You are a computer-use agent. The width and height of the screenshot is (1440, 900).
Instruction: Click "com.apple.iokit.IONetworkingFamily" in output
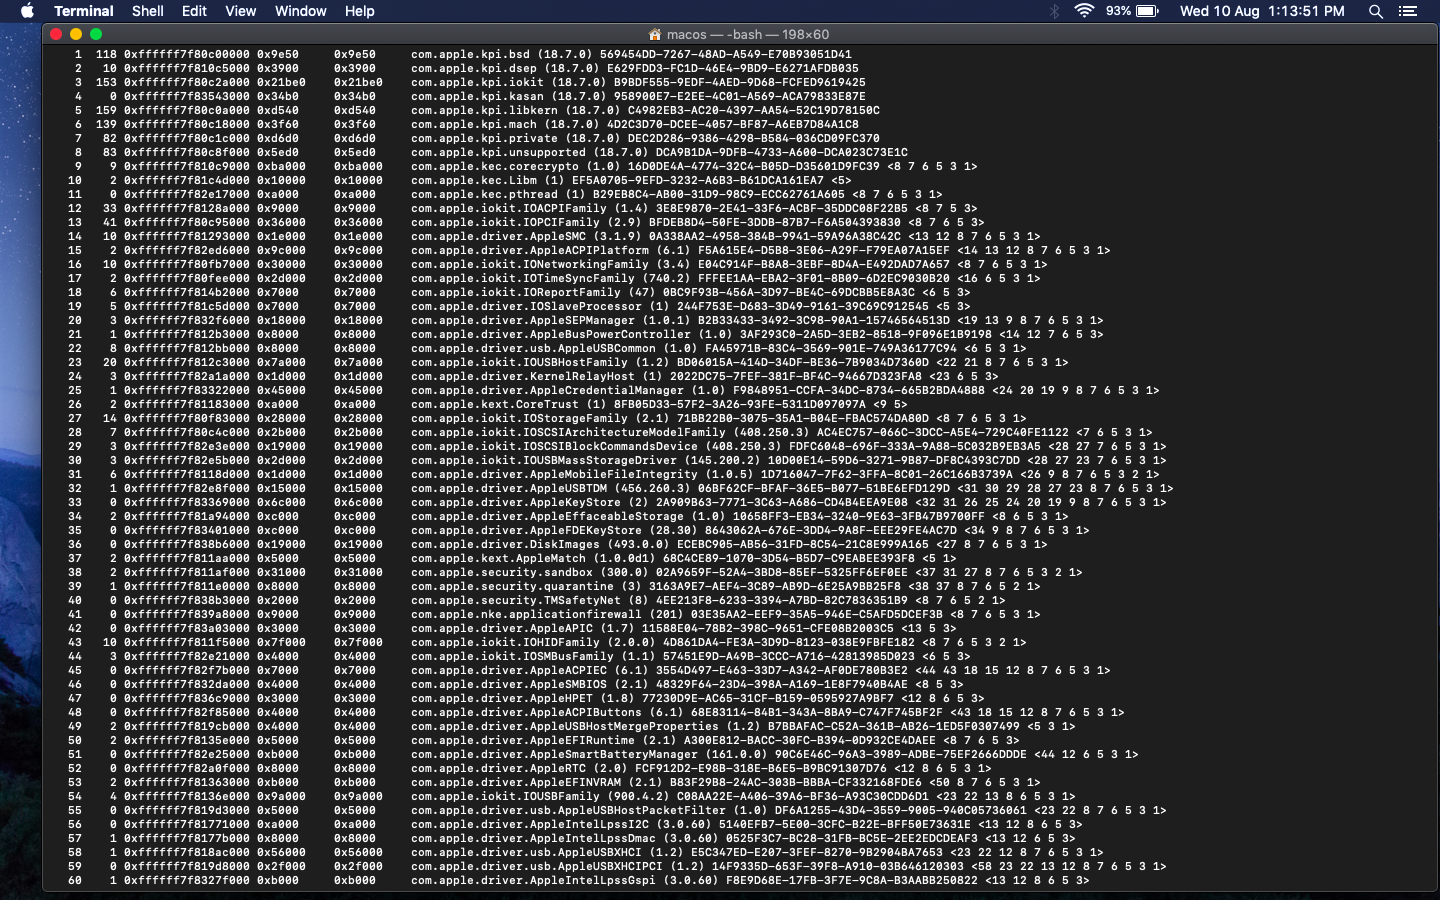pyautogui.click(x=530, y=265)
